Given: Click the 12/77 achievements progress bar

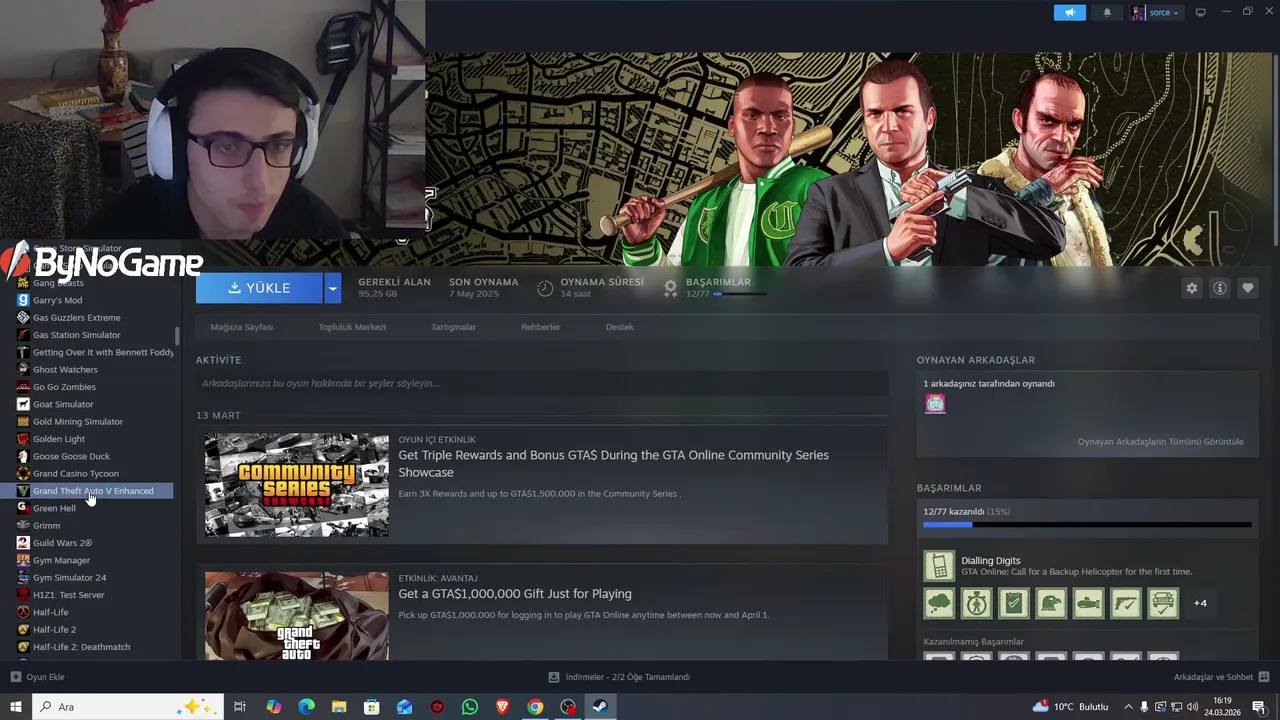Looking at the screenshot, I should [x=1087, y=524].
